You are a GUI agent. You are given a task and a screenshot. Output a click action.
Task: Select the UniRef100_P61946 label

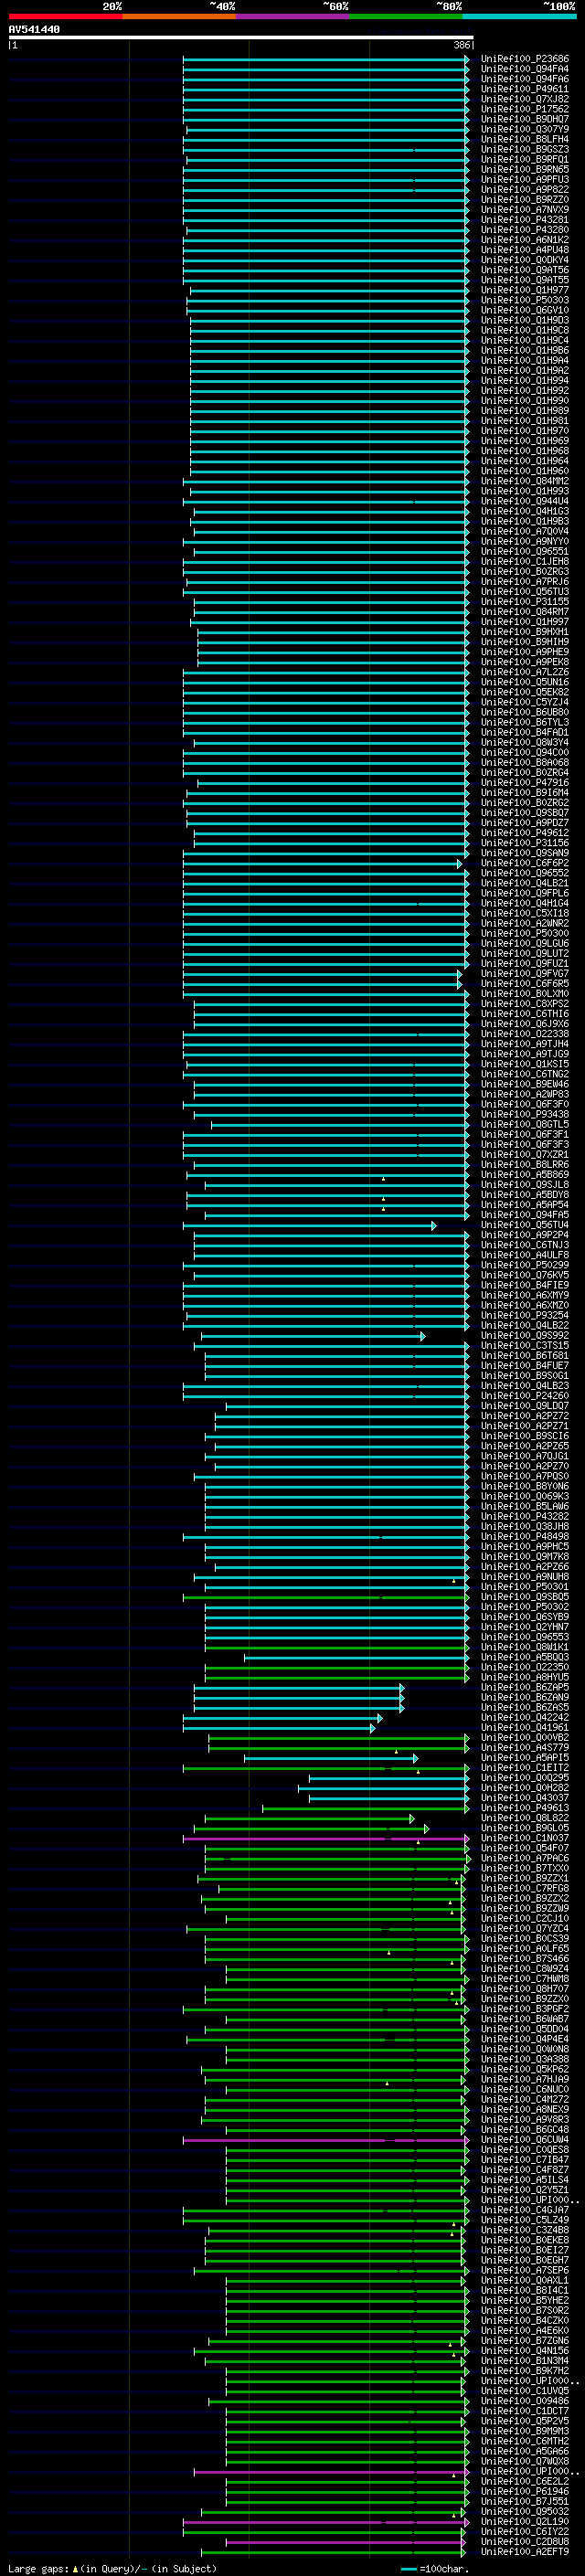(x=525, y=2493)
